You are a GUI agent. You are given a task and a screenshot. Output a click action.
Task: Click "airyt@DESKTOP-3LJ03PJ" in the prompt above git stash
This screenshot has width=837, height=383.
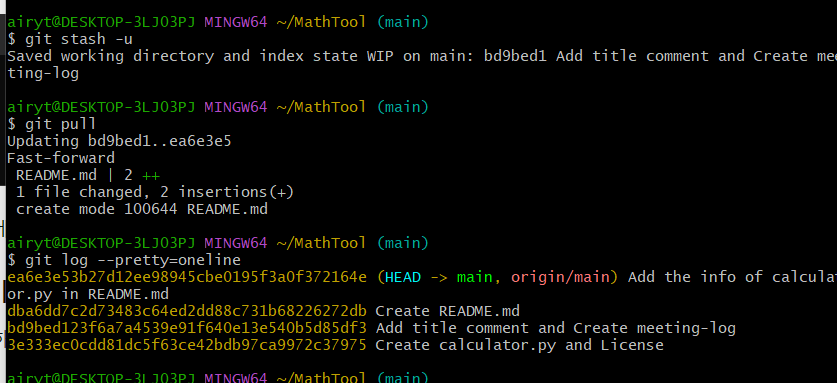pos(101,22)
